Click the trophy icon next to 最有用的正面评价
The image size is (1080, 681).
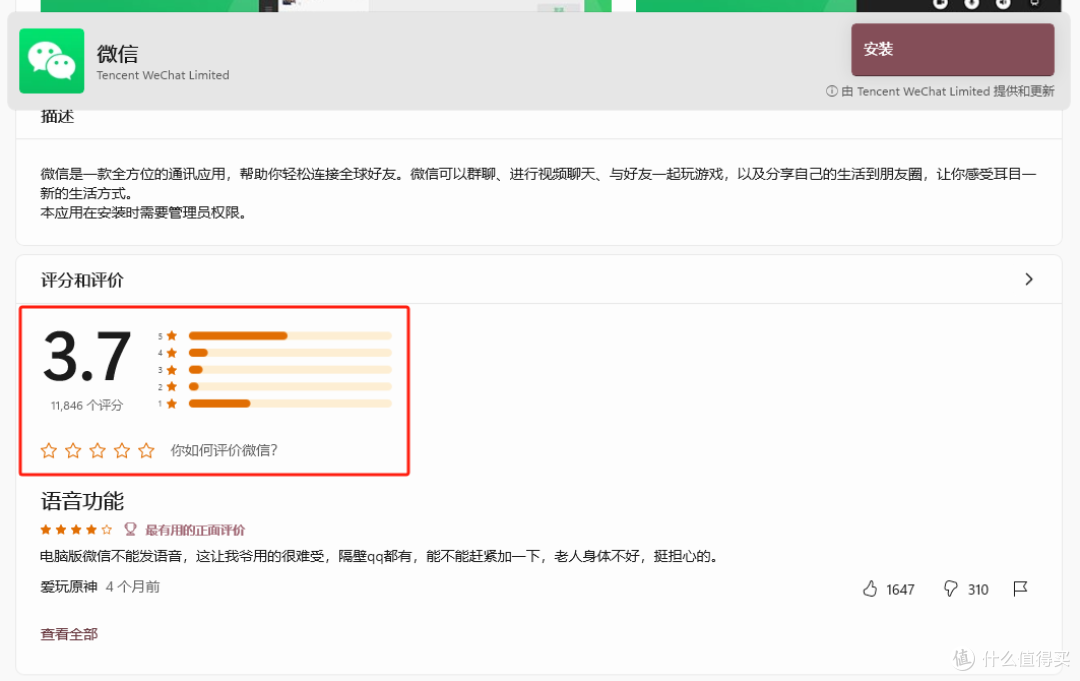(129, 529)
